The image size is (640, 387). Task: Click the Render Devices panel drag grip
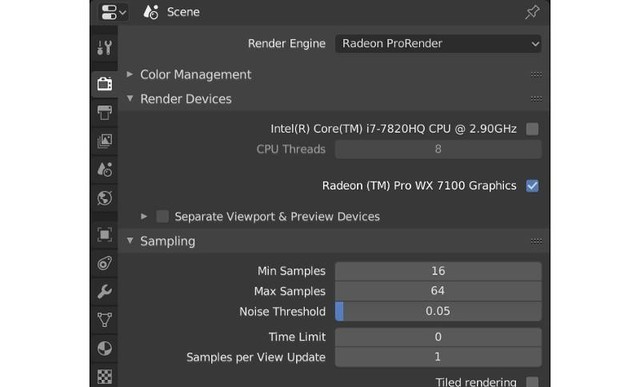point(536,99)
